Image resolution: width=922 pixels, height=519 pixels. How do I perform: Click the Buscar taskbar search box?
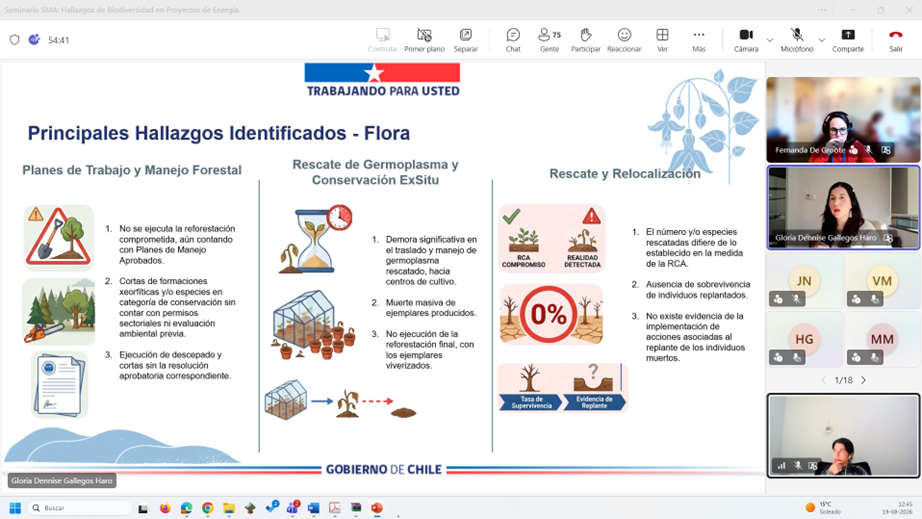tap(80, 508)
